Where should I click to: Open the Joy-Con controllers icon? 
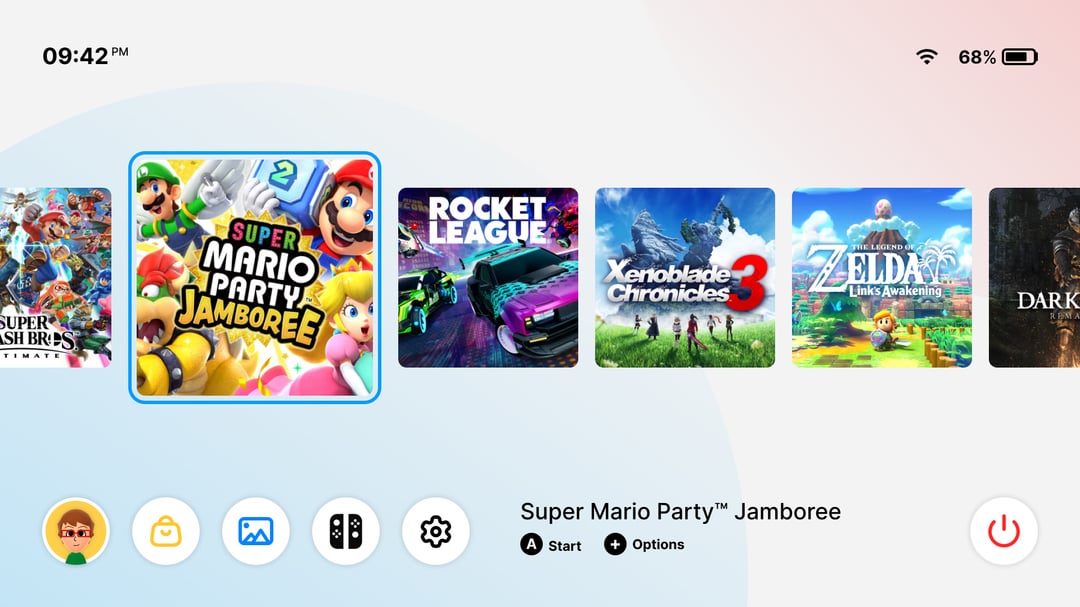point(346,531)
